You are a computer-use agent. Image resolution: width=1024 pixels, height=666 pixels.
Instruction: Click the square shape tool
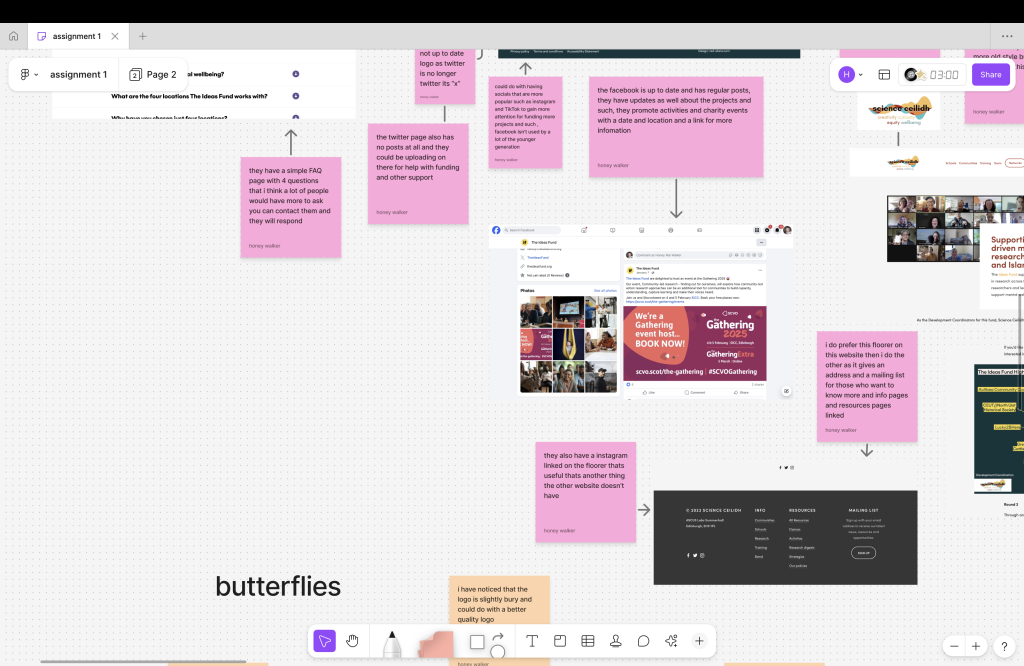(477, 642)
